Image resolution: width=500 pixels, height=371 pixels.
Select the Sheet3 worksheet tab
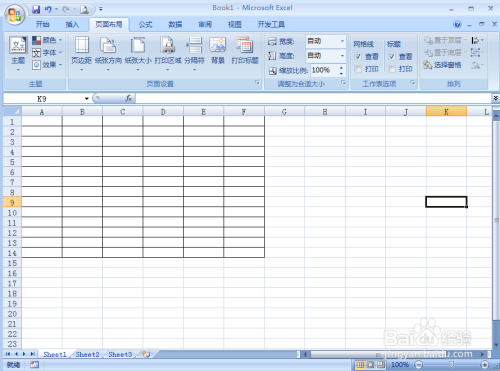click(x=120, y=354)
